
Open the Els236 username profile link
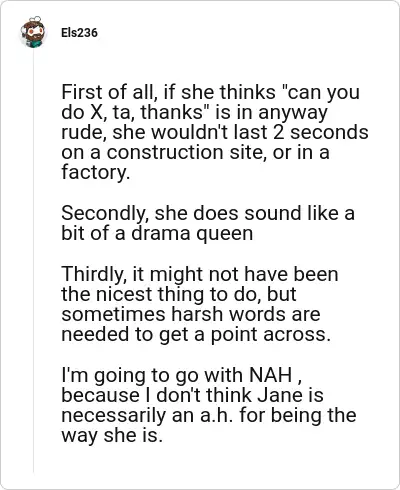pos(79,33)
